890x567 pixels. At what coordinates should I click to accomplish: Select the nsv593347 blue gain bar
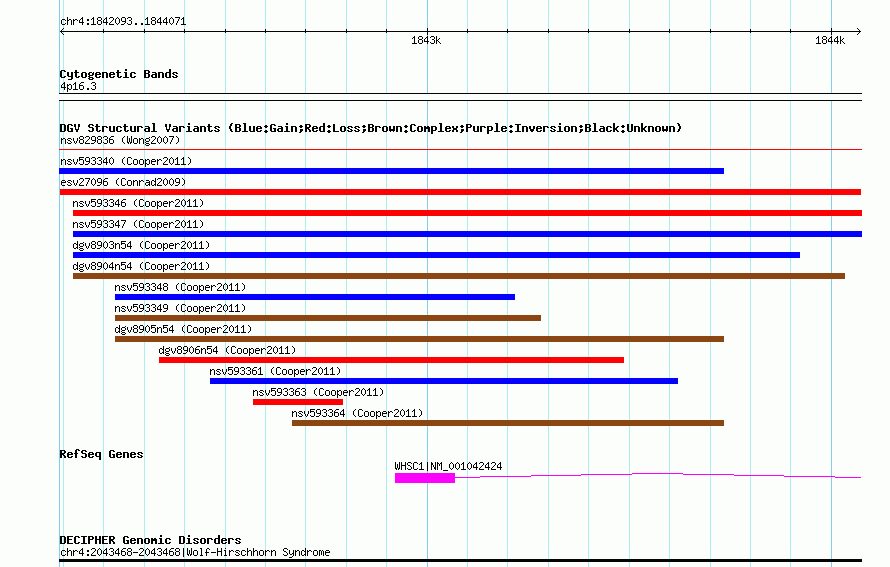[467, 234]
